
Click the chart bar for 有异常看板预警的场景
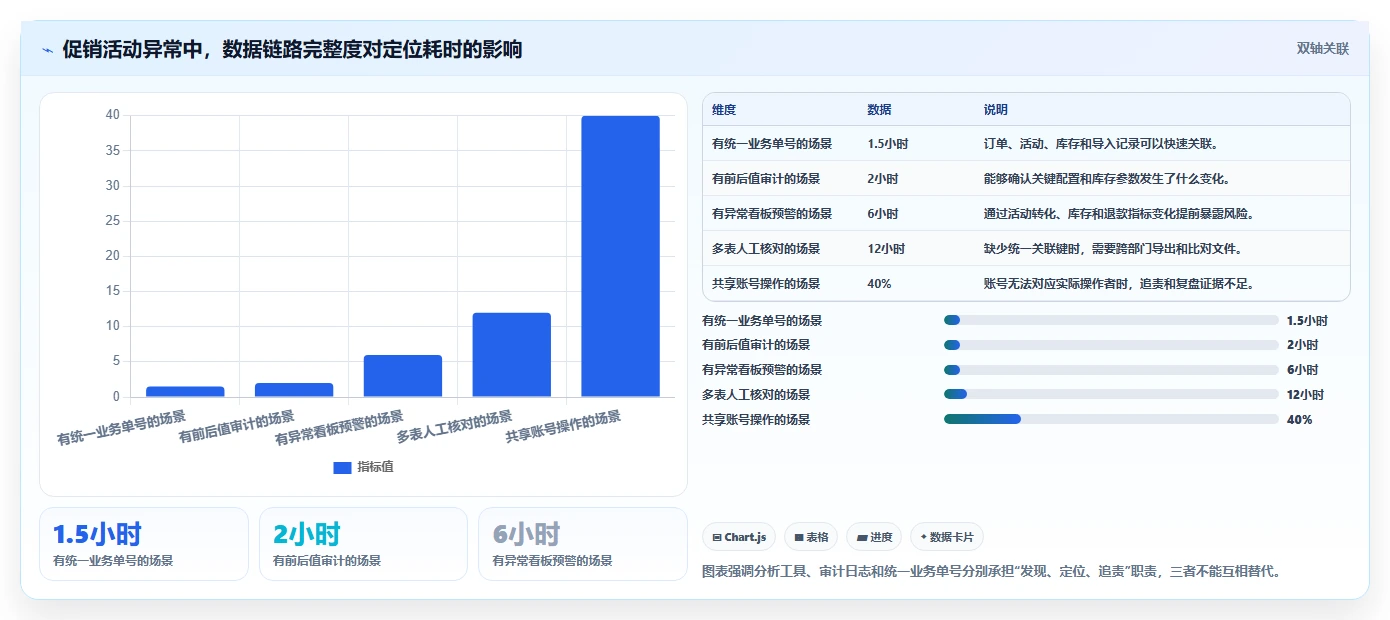tap(403, 376)
